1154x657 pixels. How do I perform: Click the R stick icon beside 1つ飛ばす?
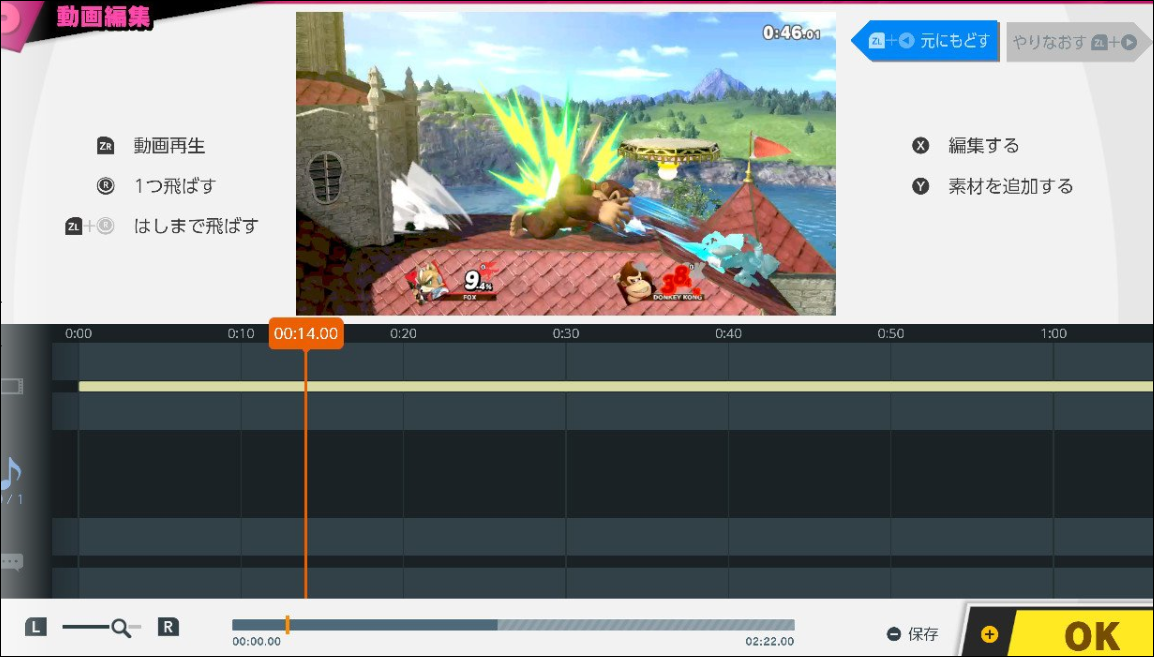coord(105,186)
